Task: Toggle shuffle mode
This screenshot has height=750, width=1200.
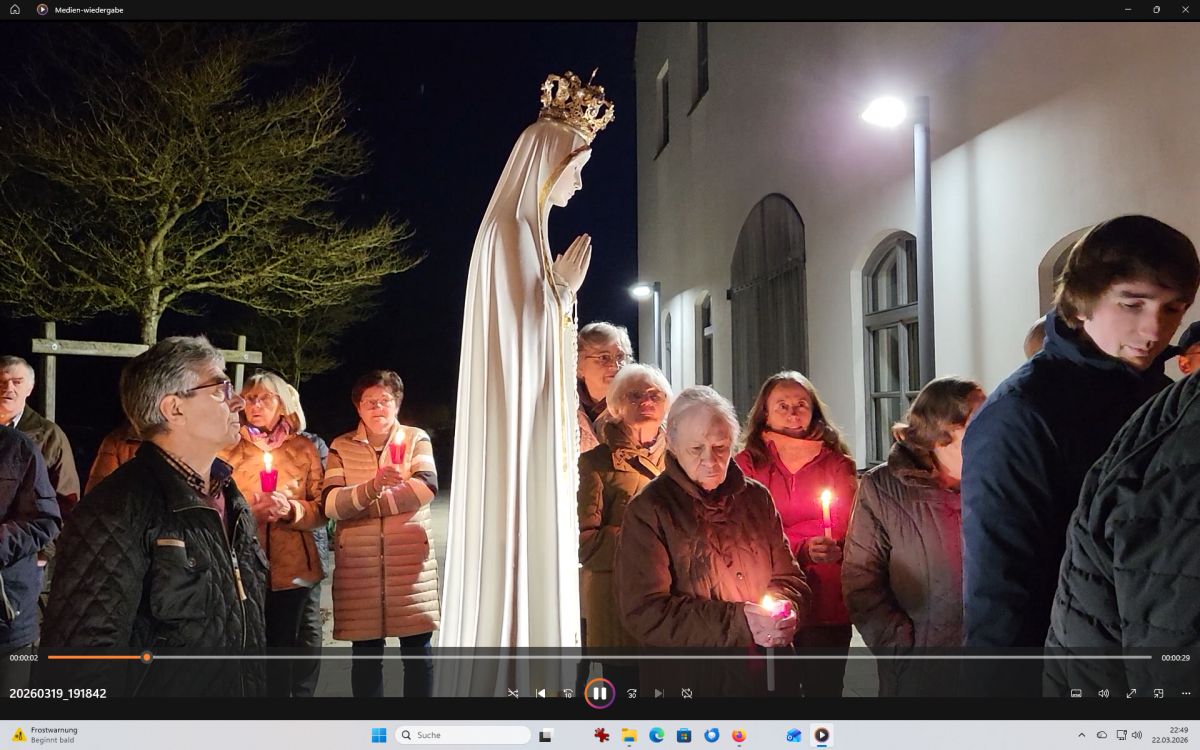Action: (513, 693)
